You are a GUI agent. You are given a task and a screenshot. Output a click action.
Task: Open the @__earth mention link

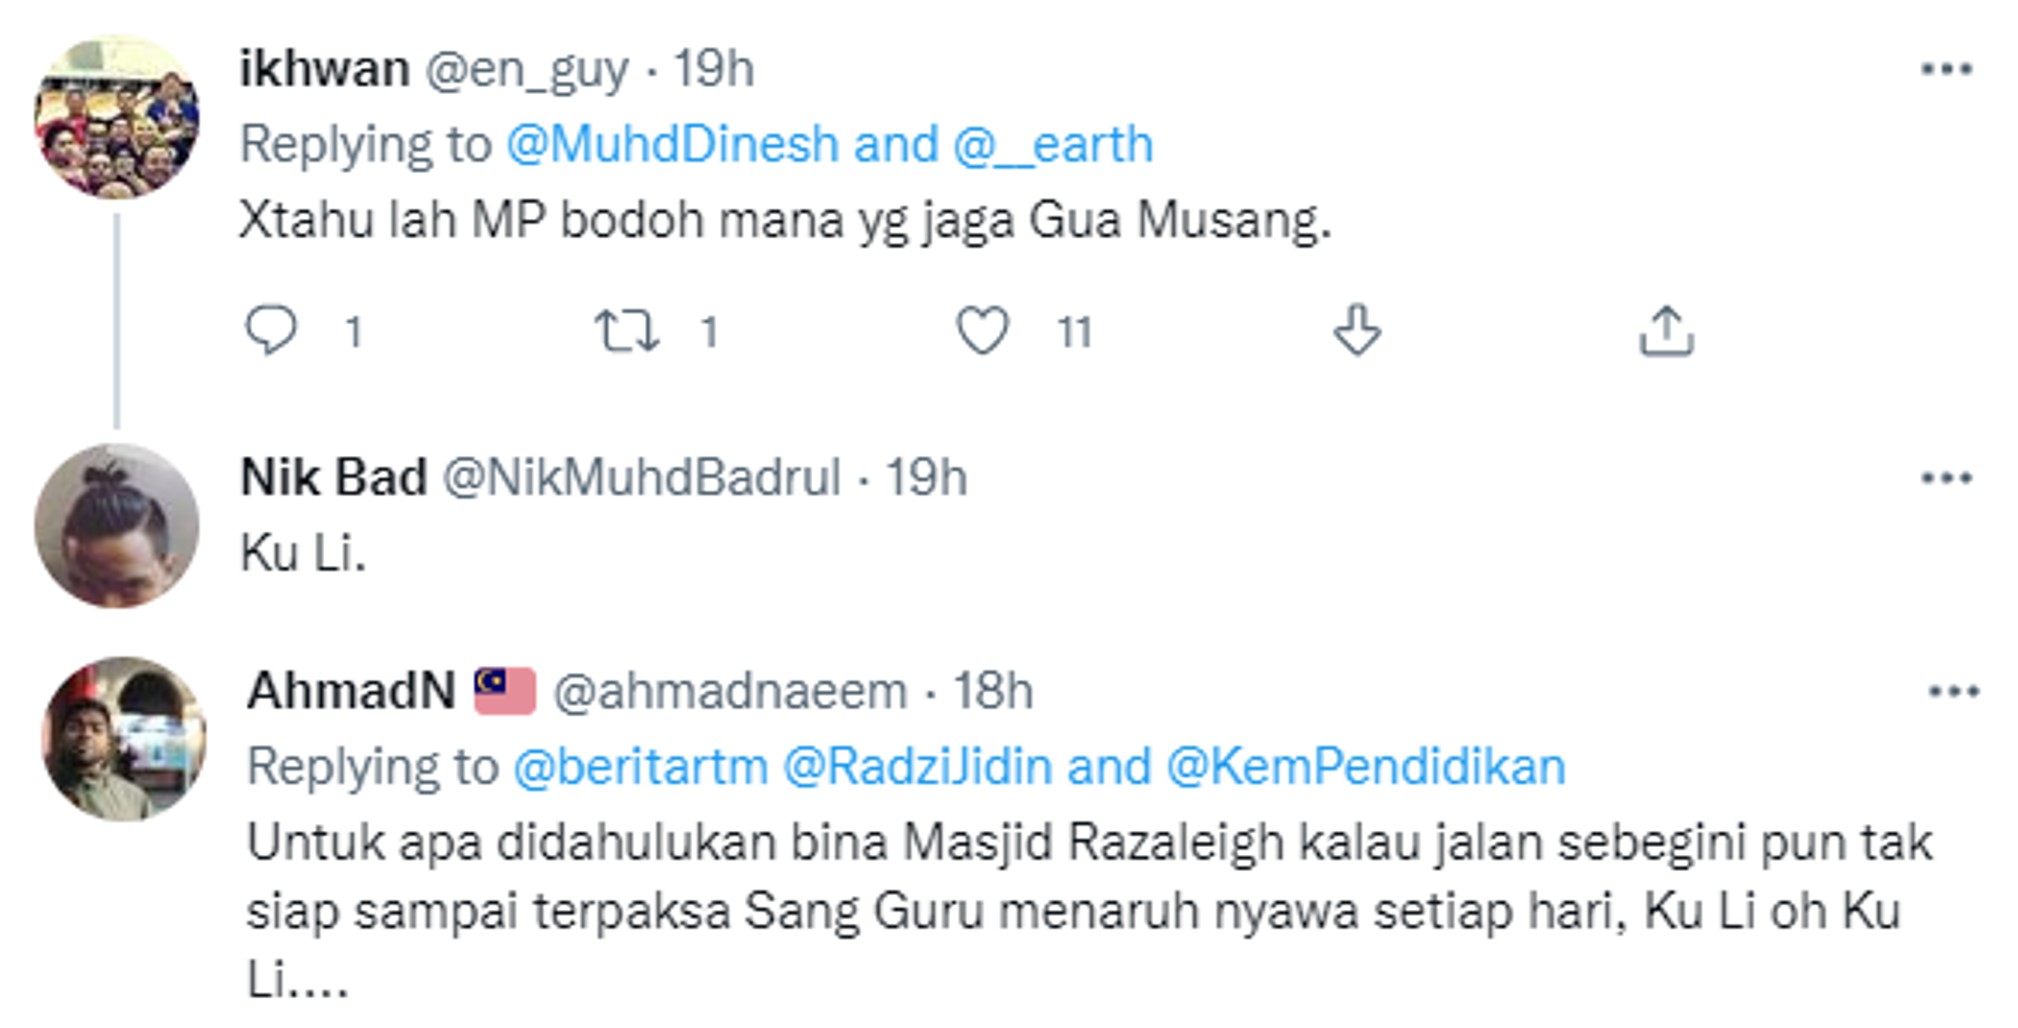(x=1053, y=145)
